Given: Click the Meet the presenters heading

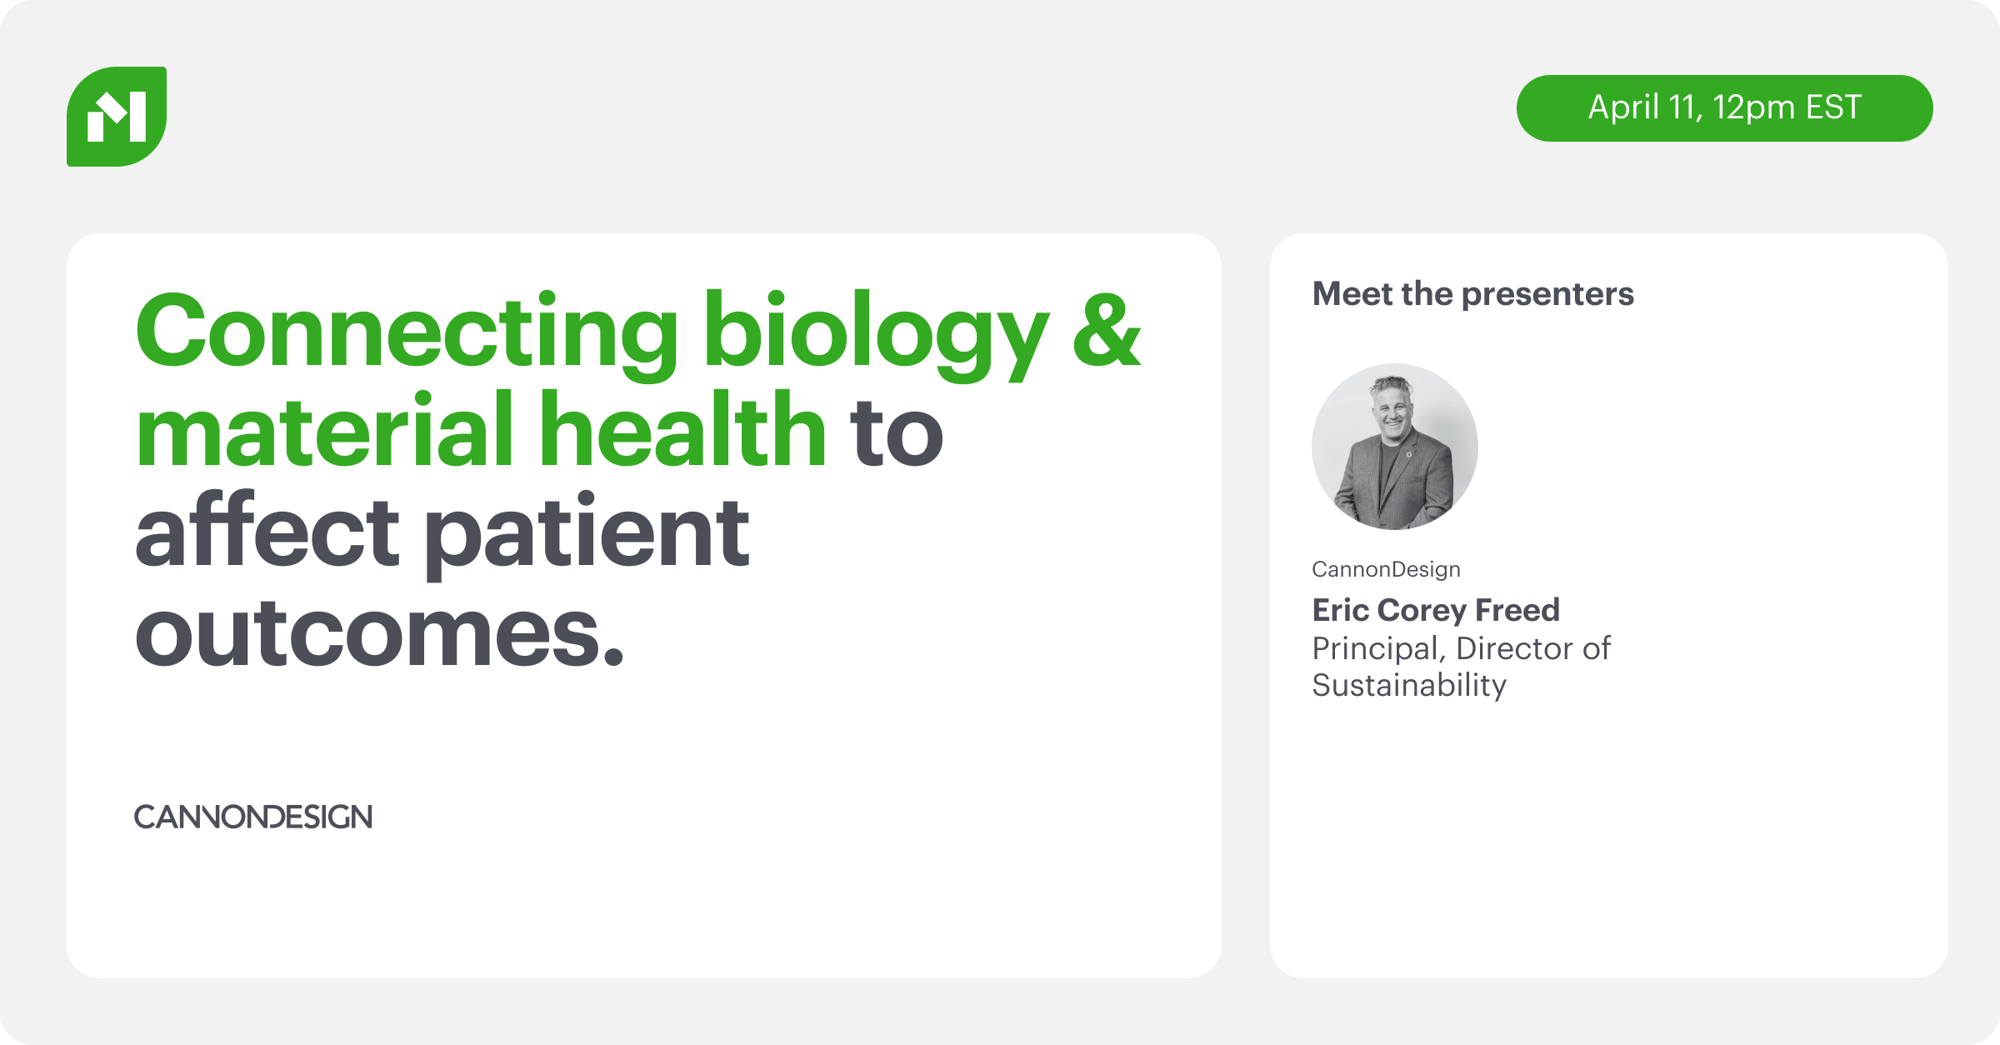Looking at the screenshot, I should (1472, 294).
